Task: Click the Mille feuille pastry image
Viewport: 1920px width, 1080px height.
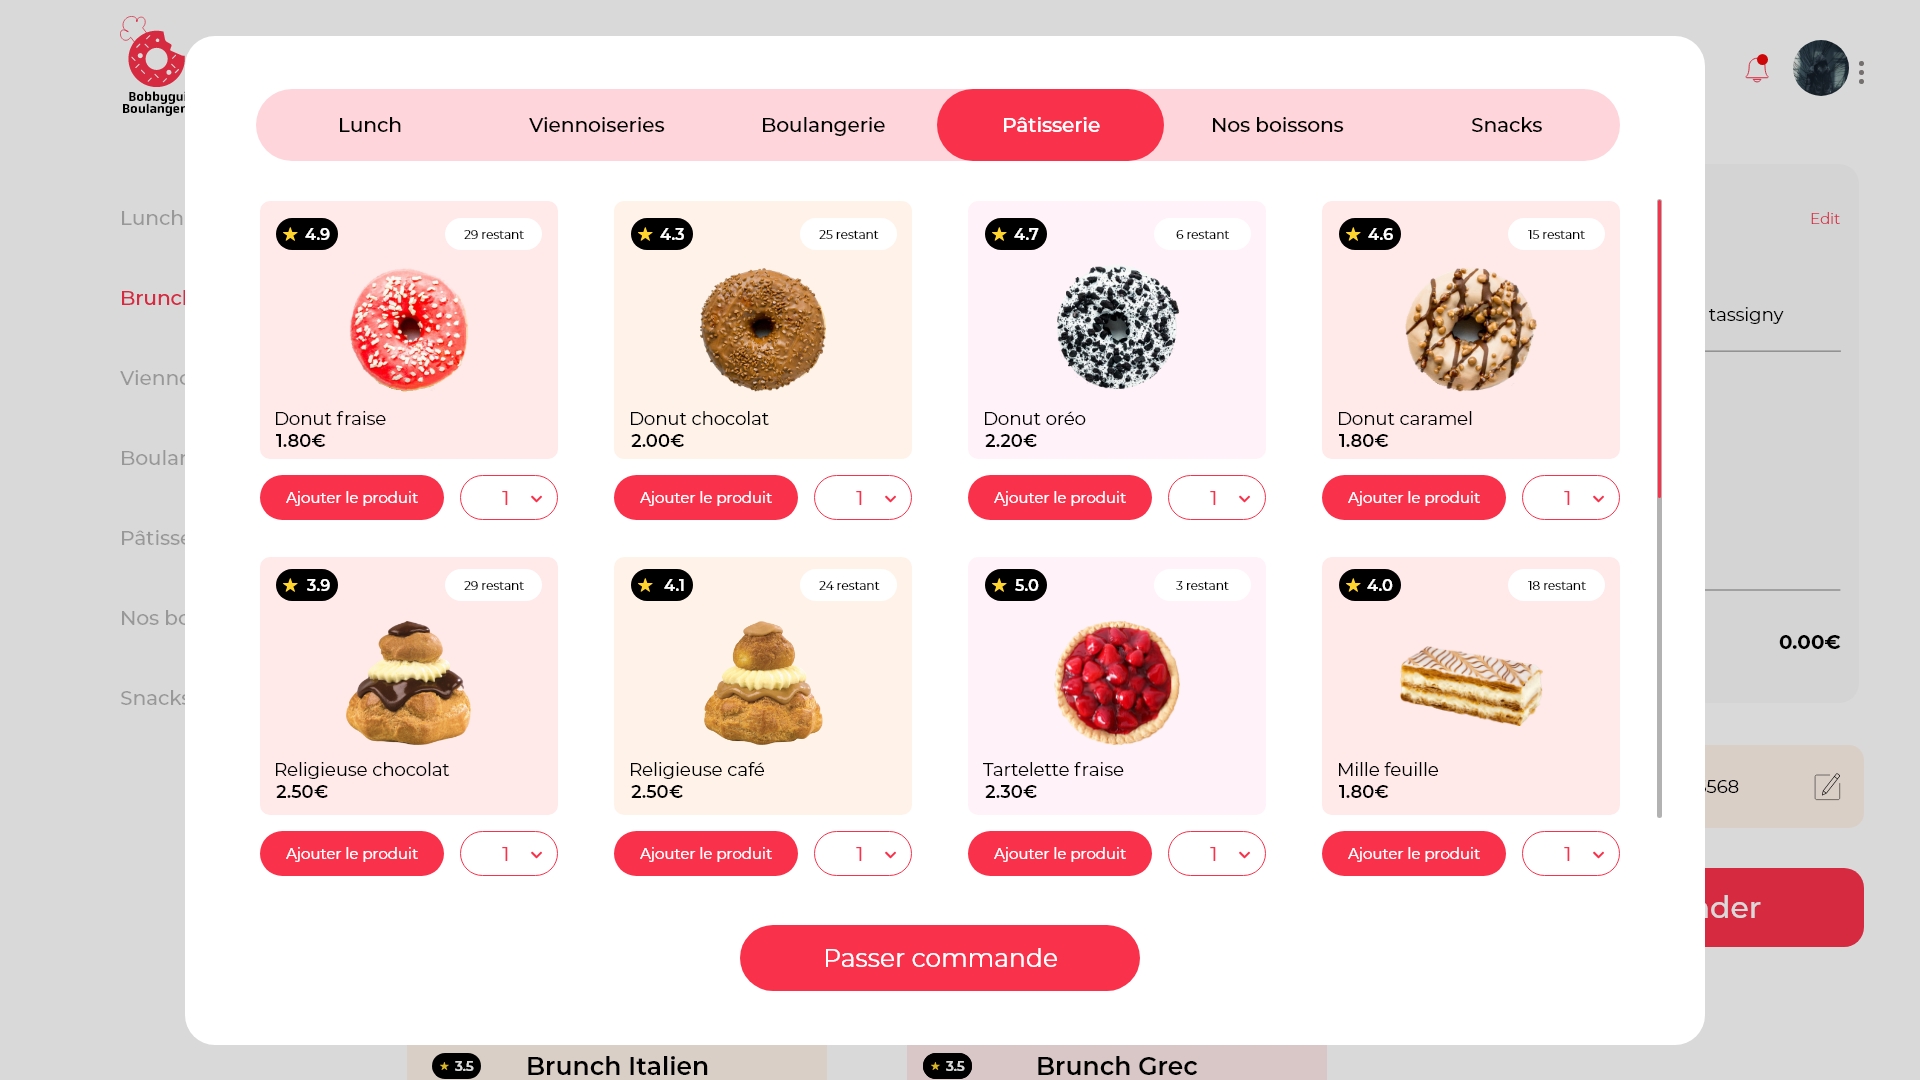Action: pos(1470,685)
